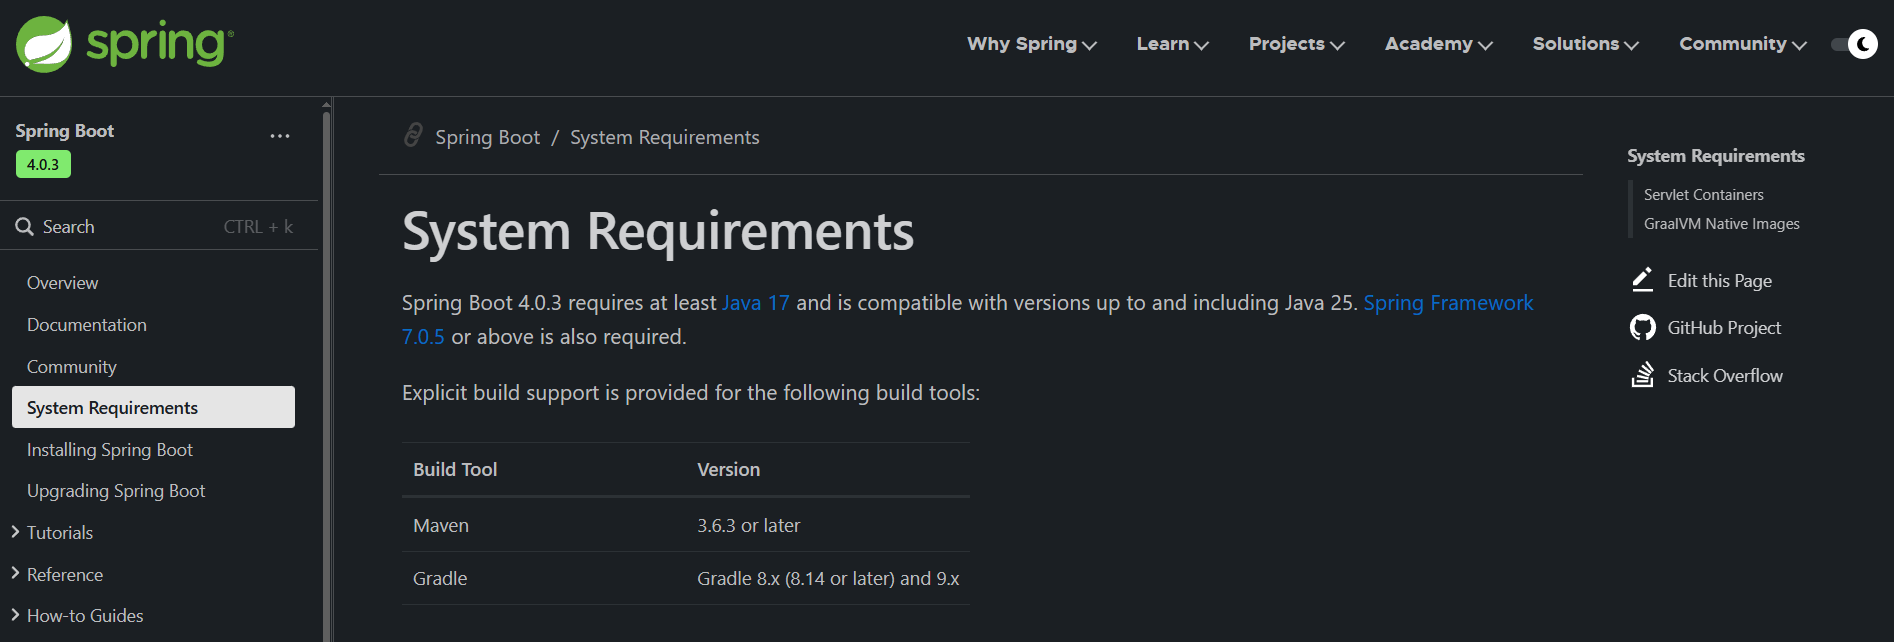The width and height of the screenshot is (1894, 642).
Task: Click 'Gradle 8.x (8.14 or later) and 9.x'
Action: tap(828, 579)
